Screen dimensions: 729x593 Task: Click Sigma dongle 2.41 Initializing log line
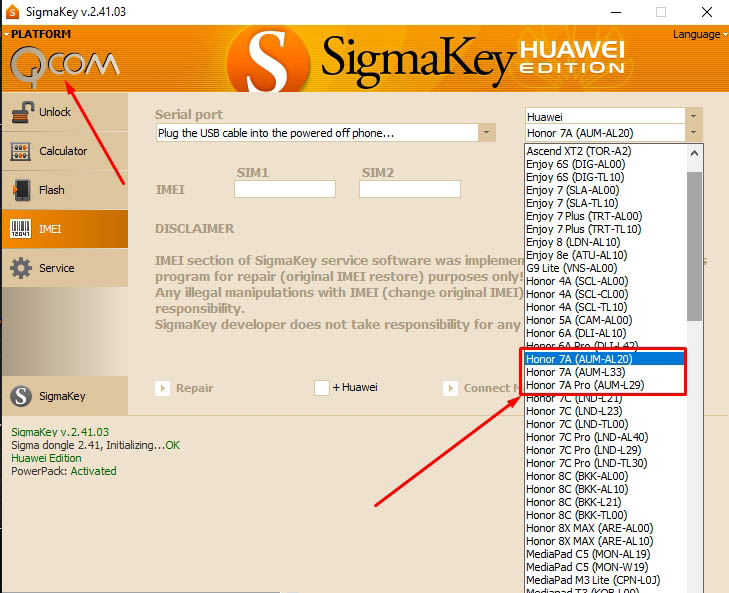(95, 445)
